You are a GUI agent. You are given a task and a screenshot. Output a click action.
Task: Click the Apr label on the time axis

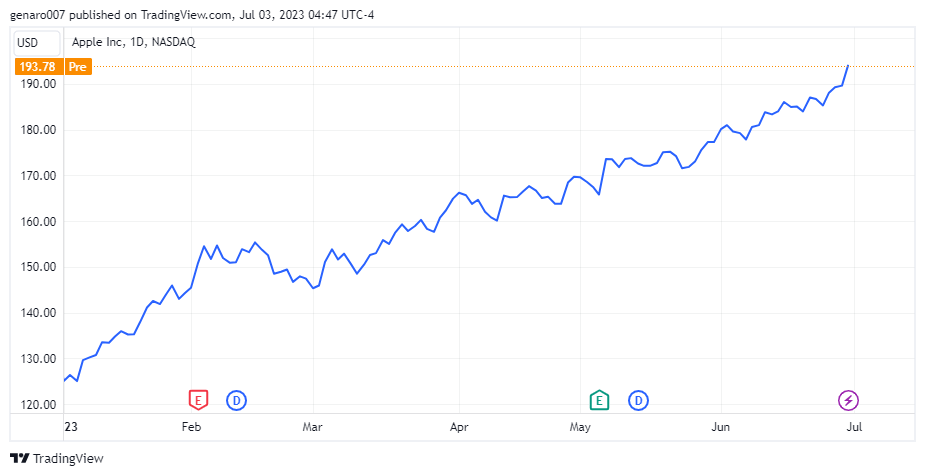click(x=459, y=426)
